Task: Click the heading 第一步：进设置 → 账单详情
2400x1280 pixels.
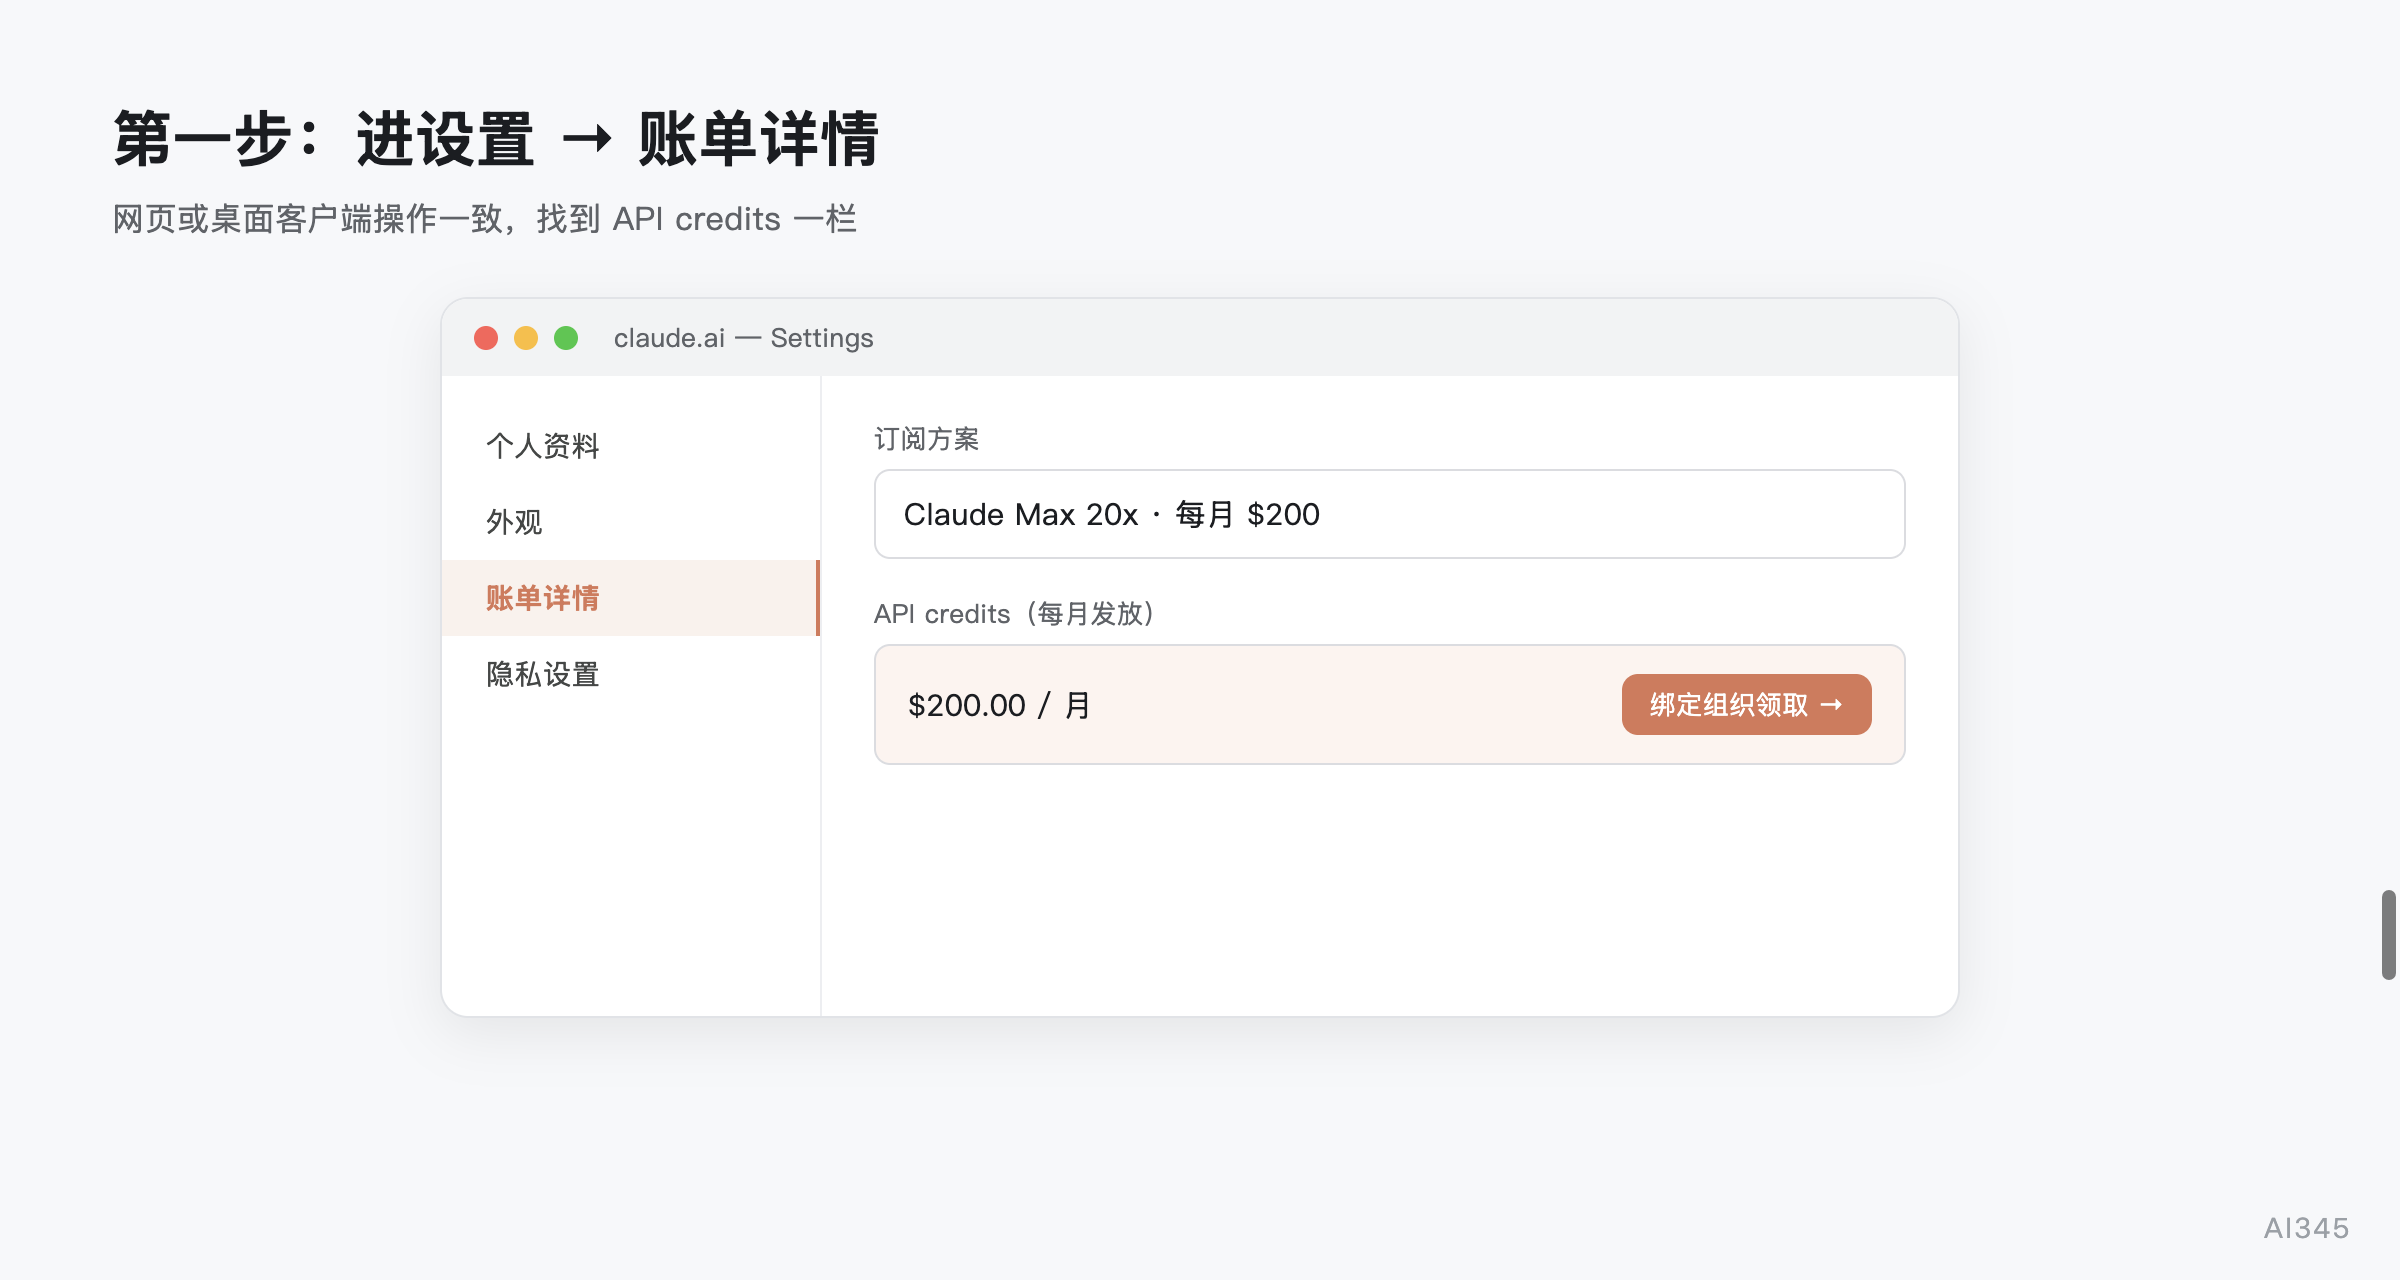Action: 496,139
